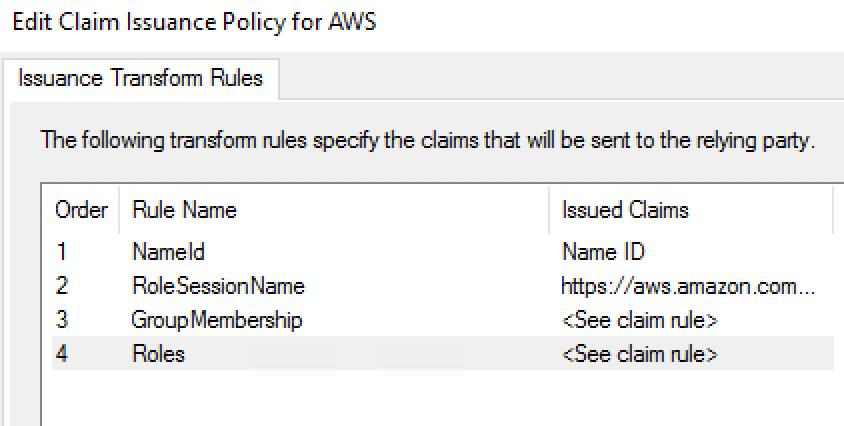Click order number 4 in the list

tap(62, 354)
